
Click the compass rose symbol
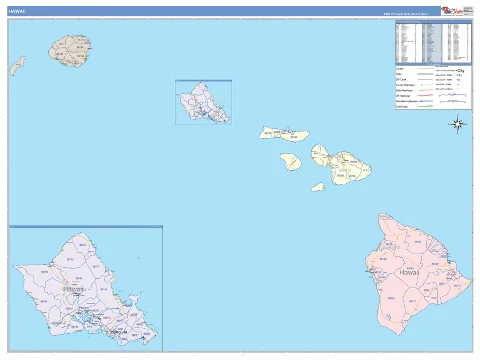[x=457, y=124]
